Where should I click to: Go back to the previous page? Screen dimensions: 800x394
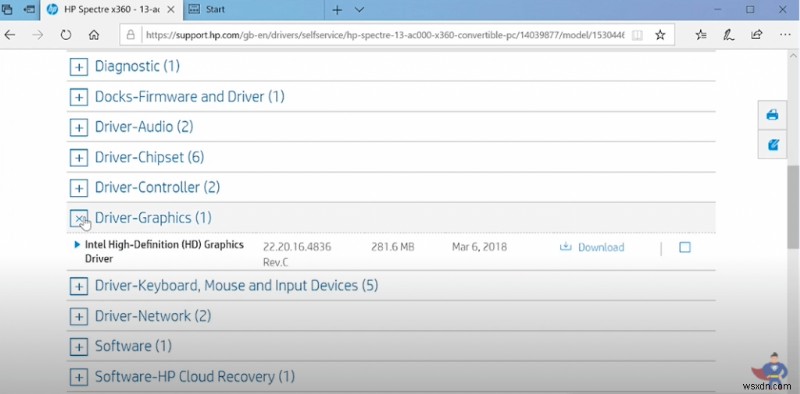(9, 35)
